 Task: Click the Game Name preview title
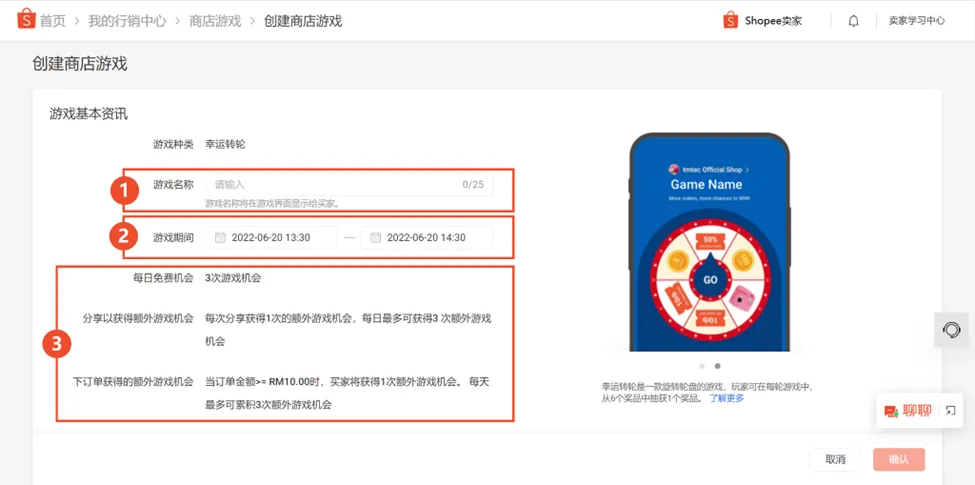[706, 185]
